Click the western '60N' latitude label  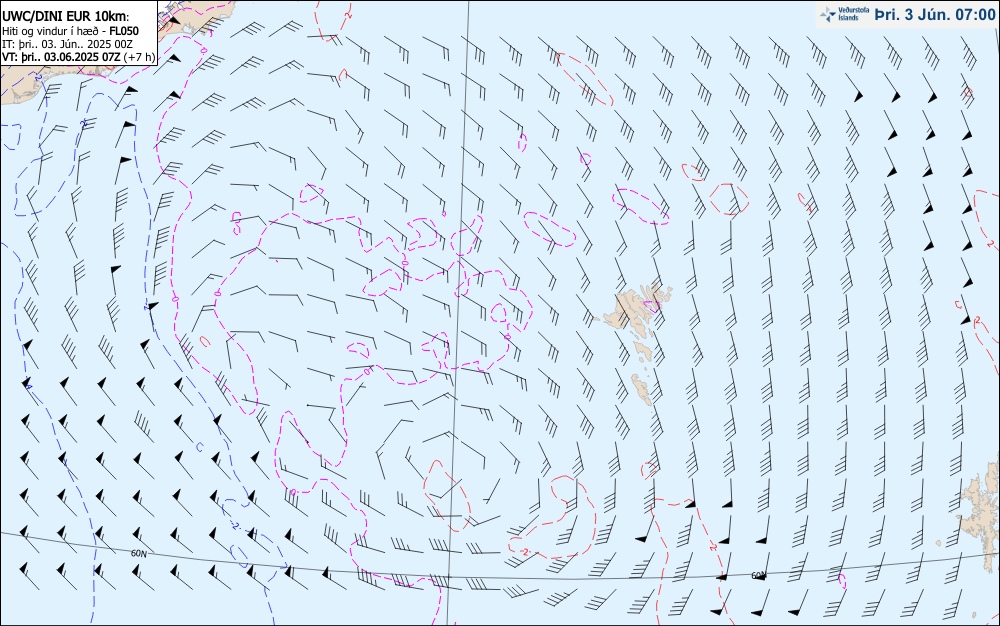[139, 554]
